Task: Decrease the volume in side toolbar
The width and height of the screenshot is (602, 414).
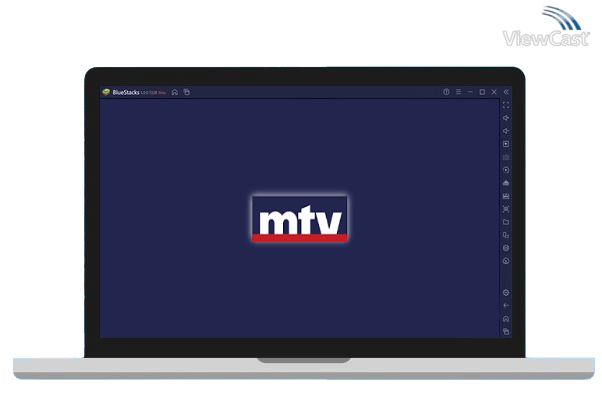Action: (x=506, y=131)
